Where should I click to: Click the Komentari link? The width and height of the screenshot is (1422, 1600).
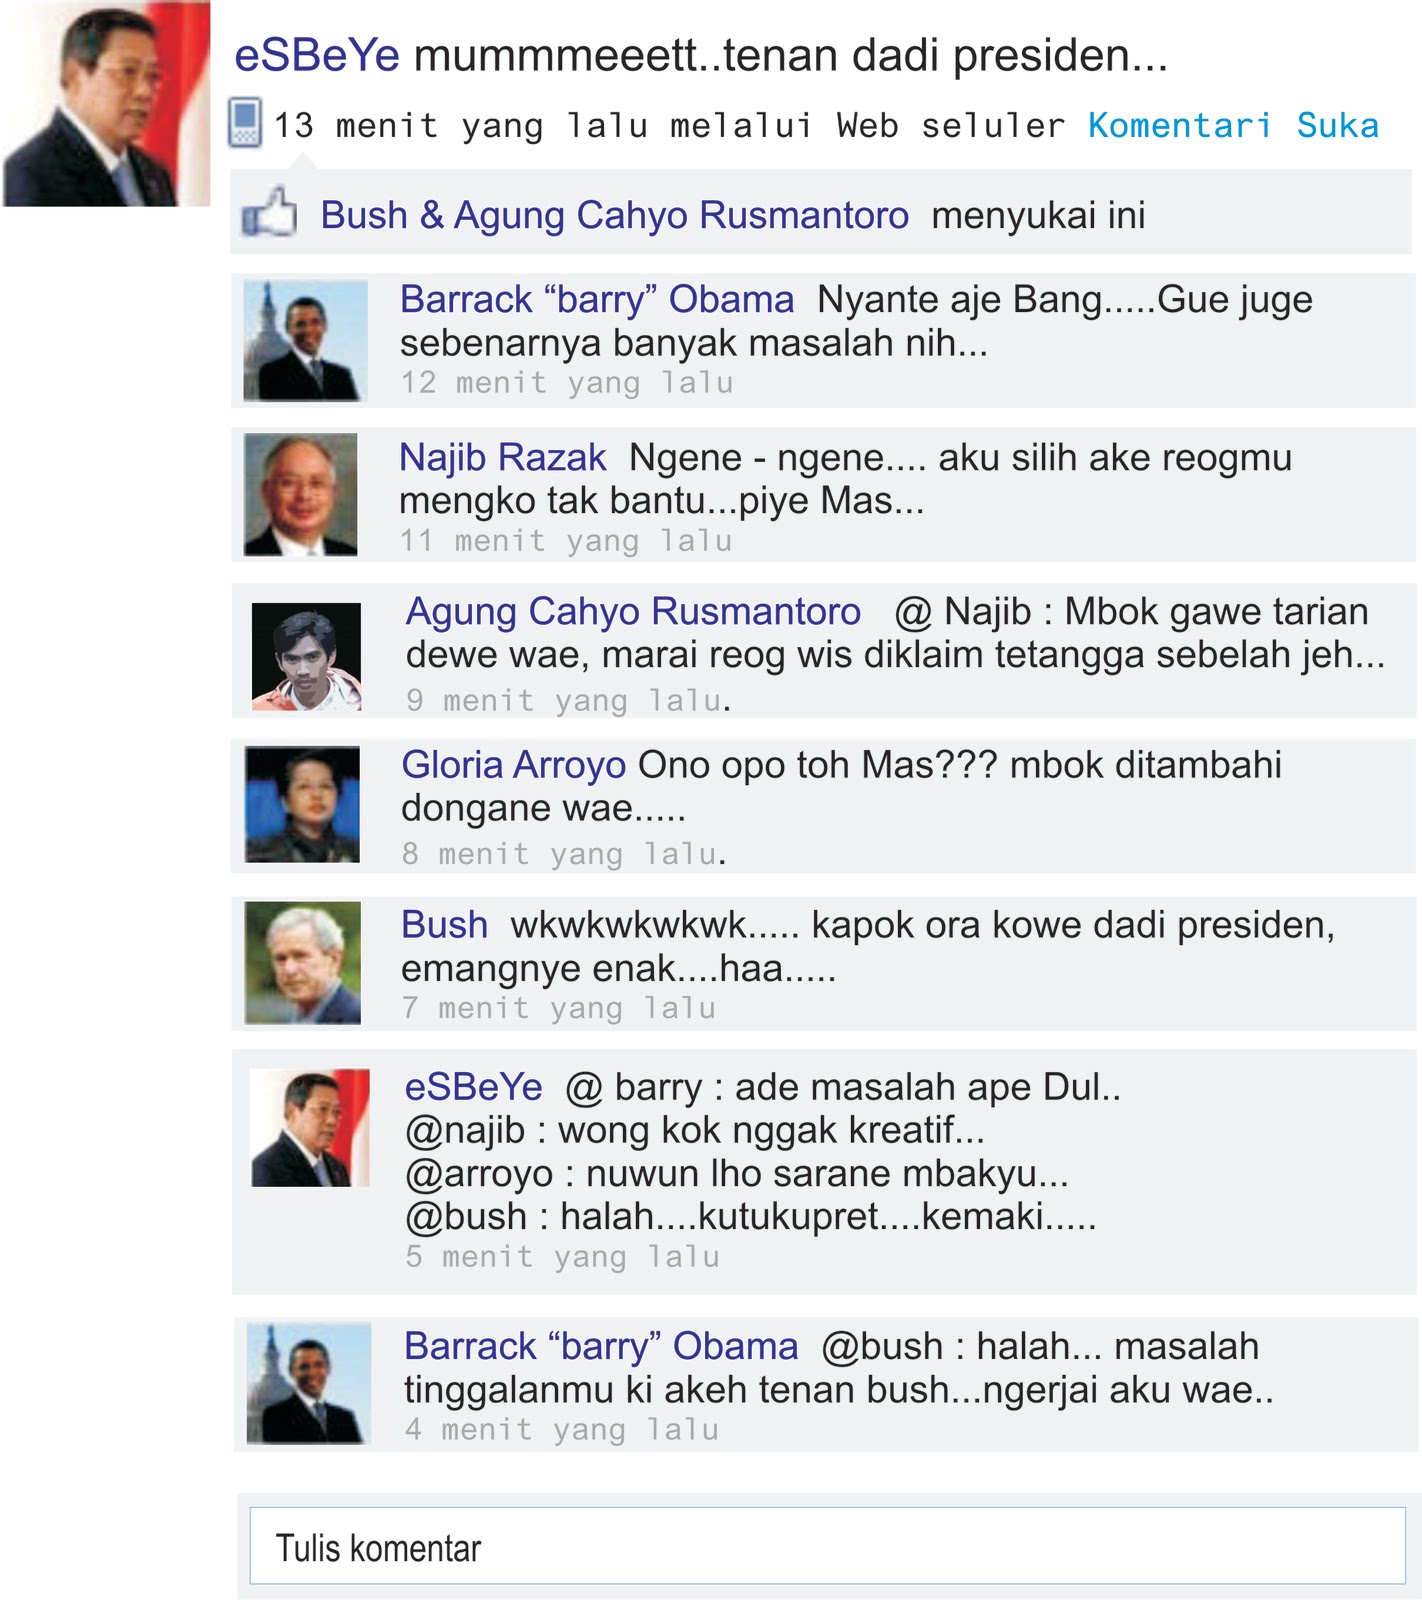coord(1179,126)
